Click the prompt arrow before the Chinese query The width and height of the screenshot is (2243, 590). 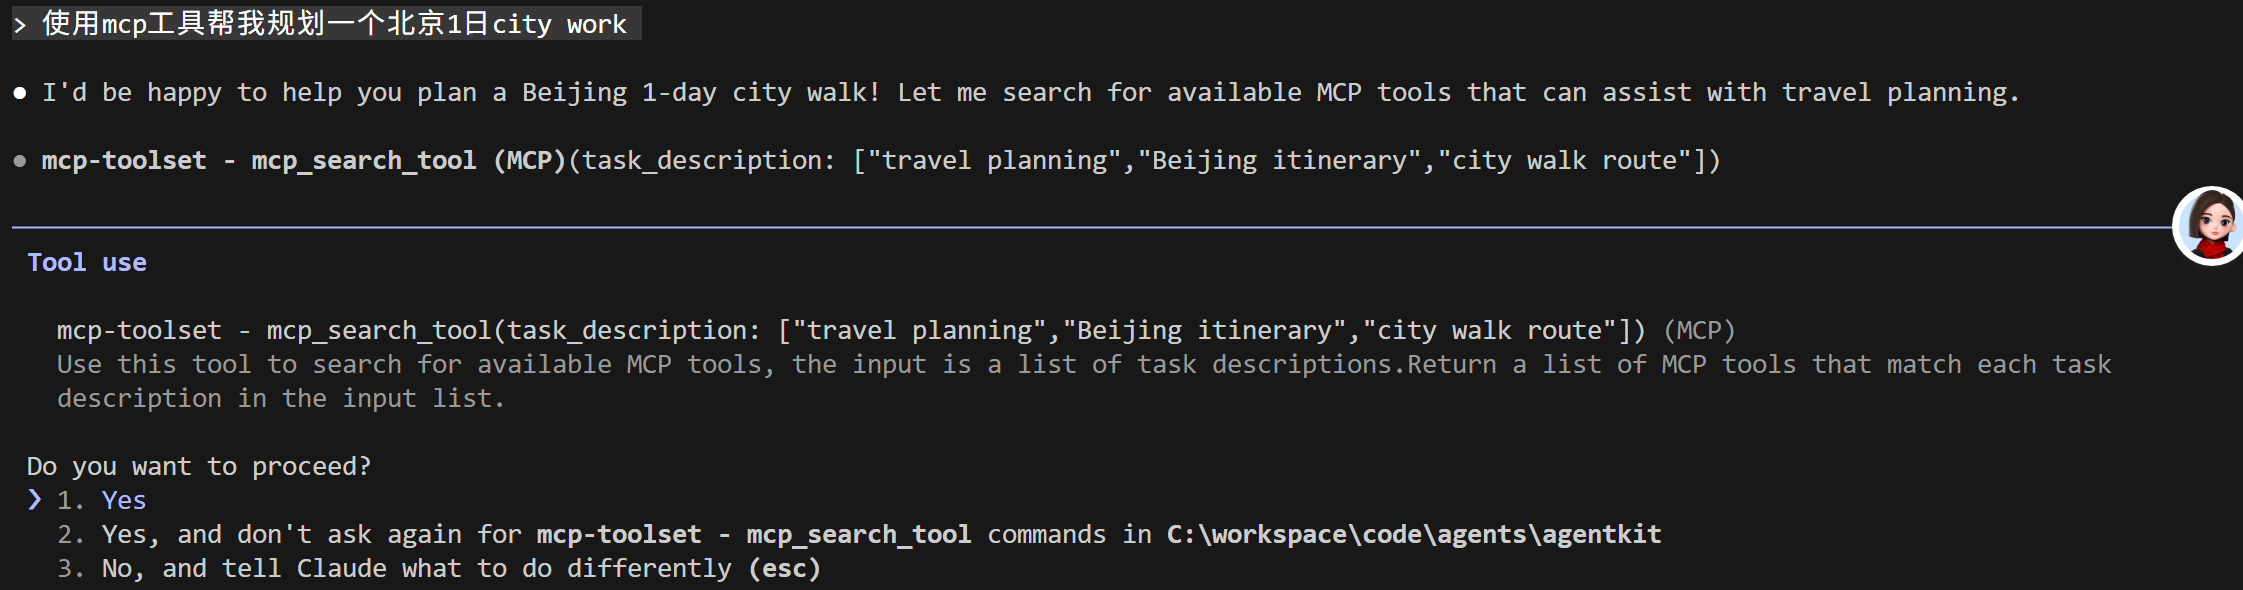click(x=20, y=24)
